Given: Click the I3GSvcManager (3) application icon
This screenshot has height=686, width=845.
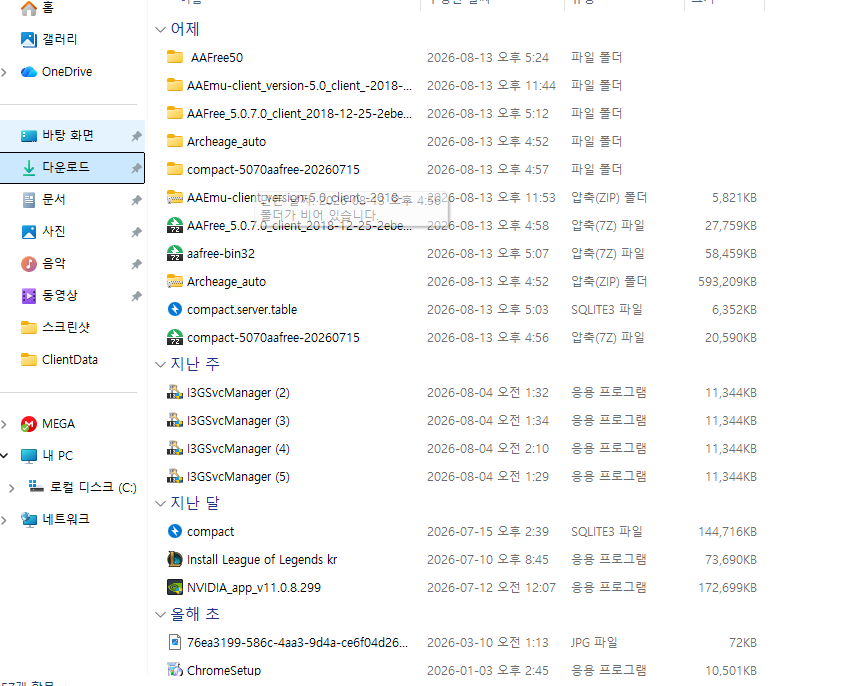Looking at the screenshot, I should (175, 420).
